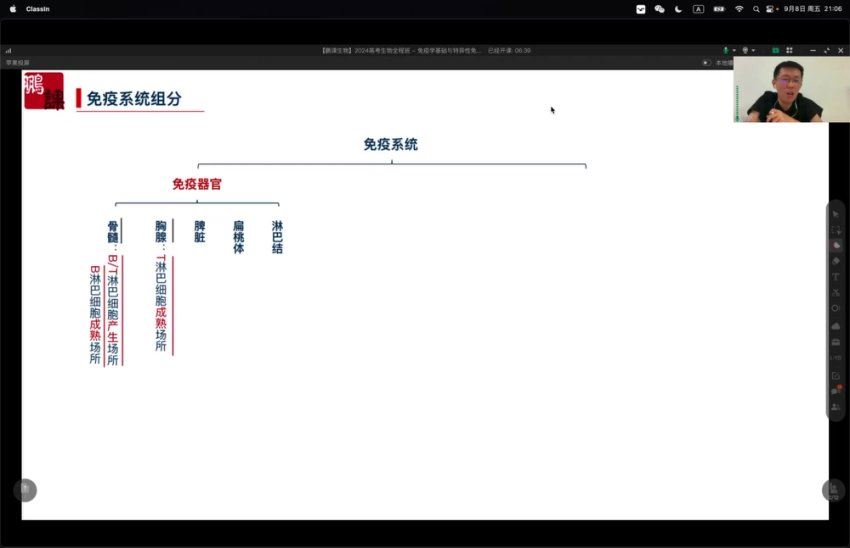Click the round button at bottom-left of the slide
This screenshot has width=850, height=548.
[x=25, y=489]
